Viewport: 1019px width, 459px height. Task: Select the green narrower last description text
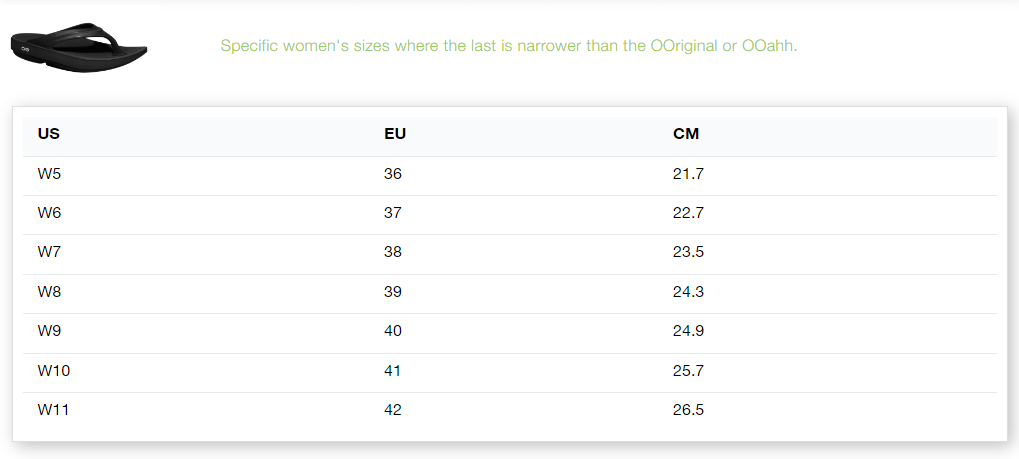coord(508,46)
